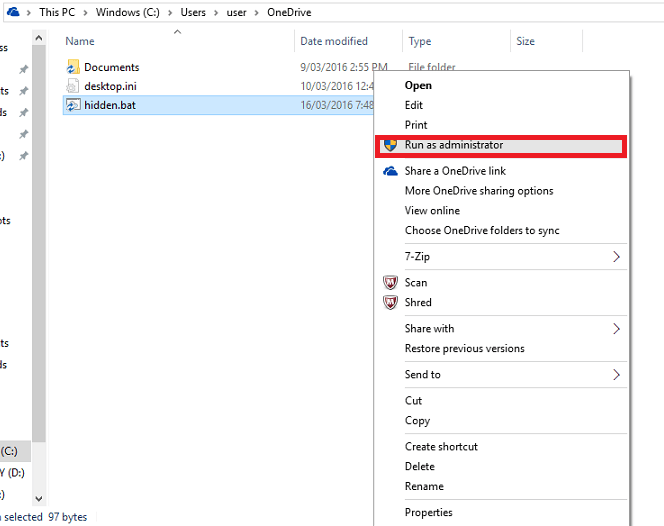Click the shield icon beside Run as administrator
The image size is (664, 526).
pyautogui.click(x=390, y=145)
